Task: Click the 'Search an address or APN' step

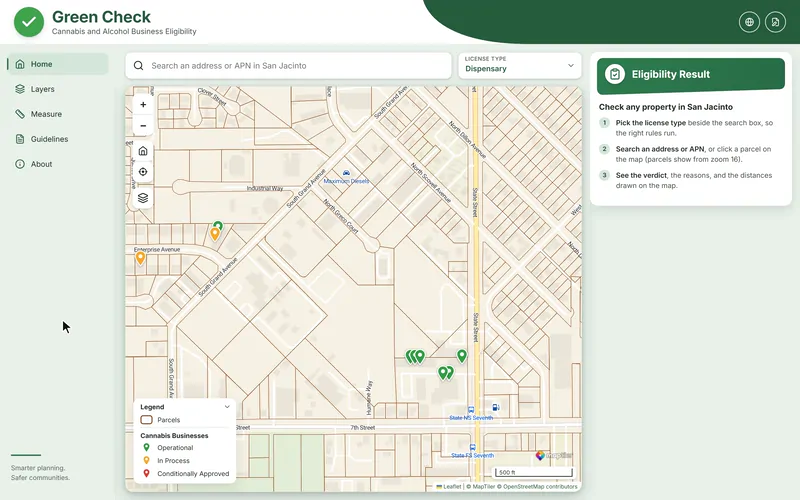Action: point(693,154)
